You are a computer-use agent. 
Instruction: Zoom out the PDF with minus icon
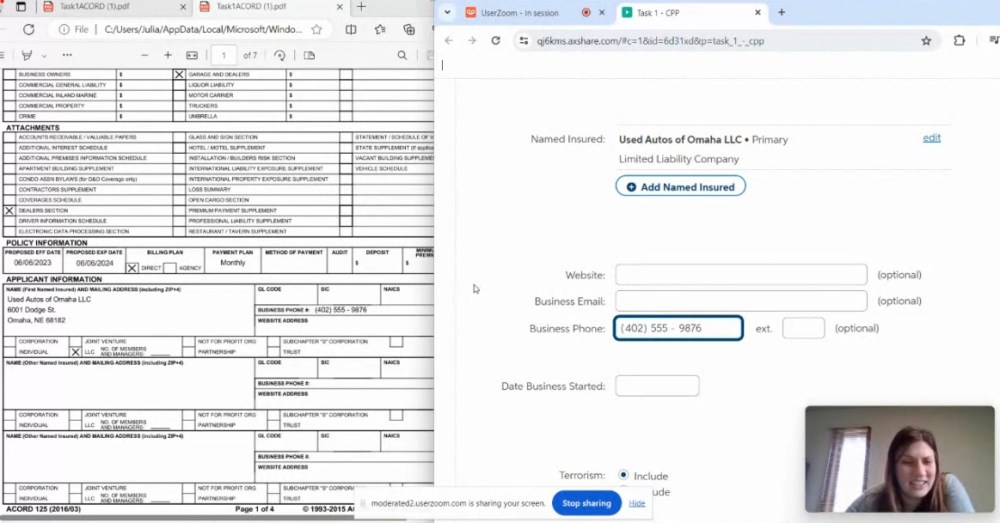(144, 55)
